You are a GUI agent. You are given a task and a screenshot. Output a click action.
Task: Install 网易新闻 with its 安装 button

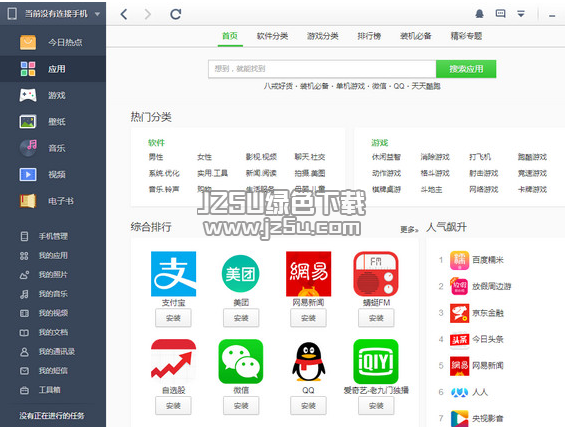pyautogui.click(x=308, y=318)
